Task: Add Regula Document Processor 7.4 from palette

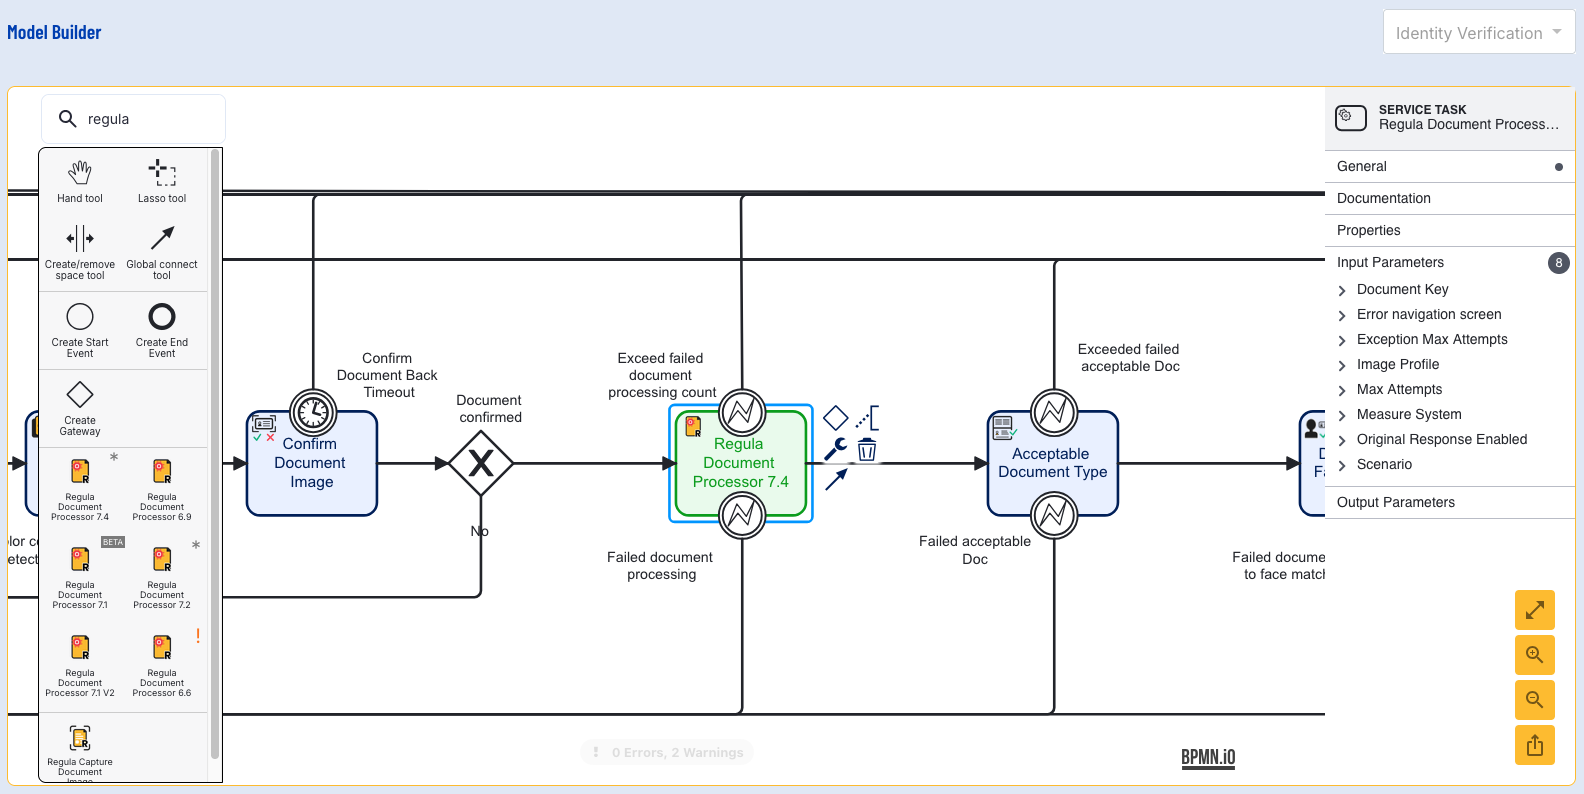Action: point(80,489)
